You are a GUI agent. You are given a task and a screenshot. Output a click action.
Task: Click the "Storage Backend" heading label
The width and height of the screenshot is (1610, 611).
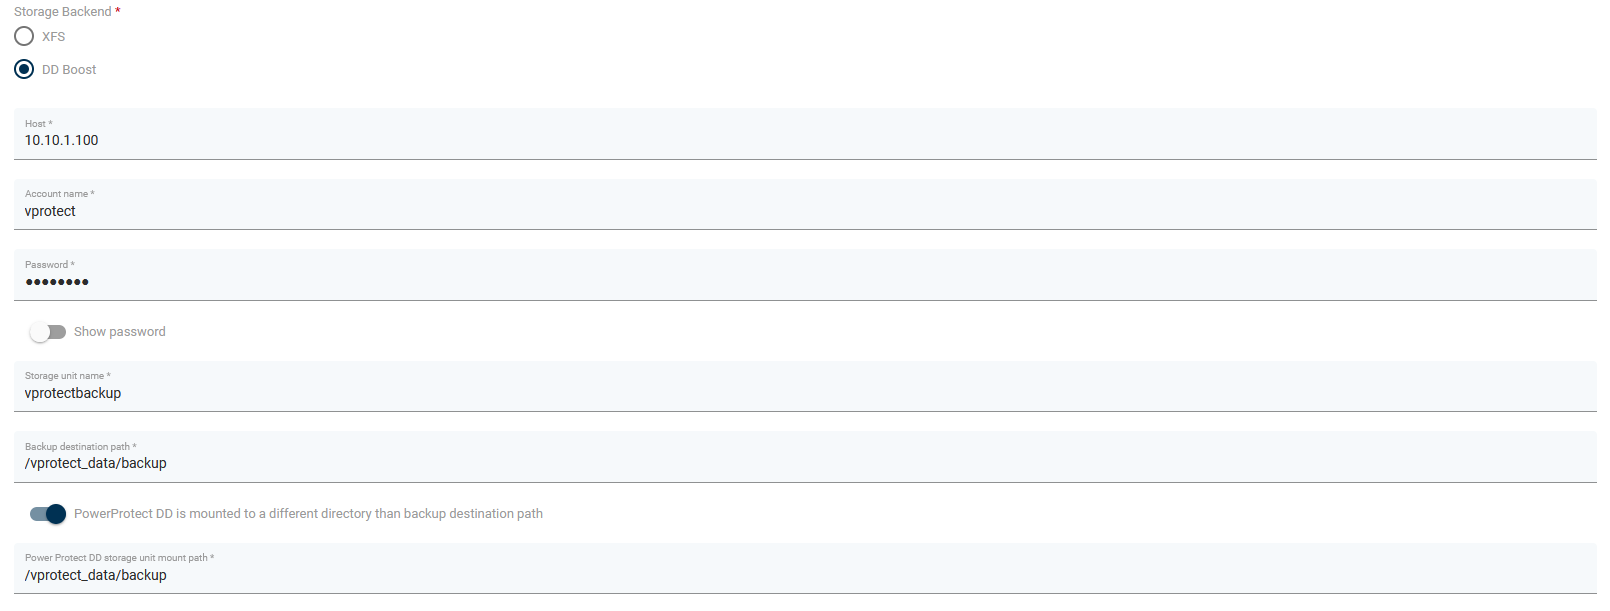click(x=63, y=12)
